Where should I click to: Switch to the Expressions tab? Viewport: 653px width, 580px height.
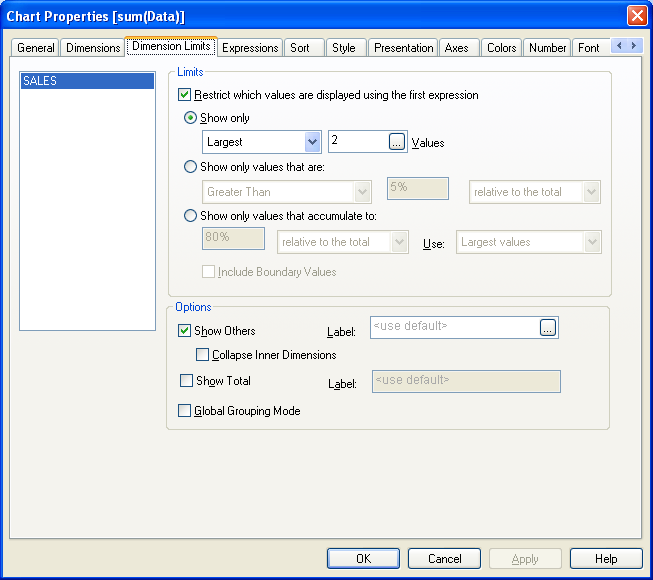(x=250, y=48)
